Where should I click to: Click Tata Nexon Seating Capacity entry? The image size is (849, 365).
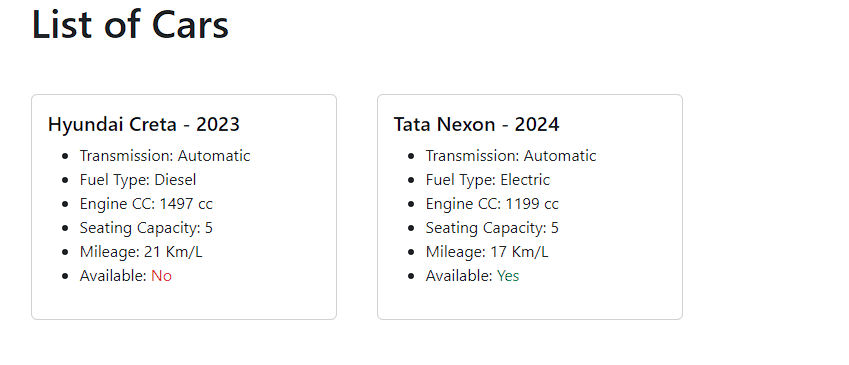pyautogui.click(x=492, y=228)
